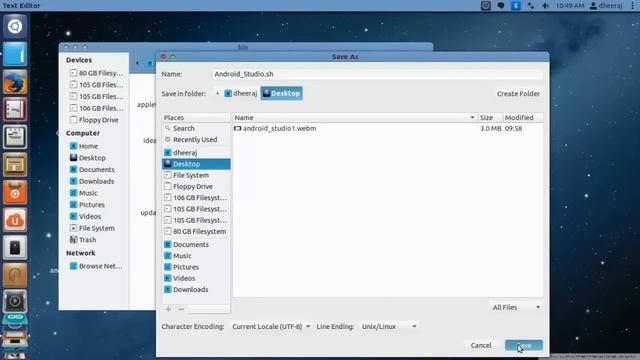The height and width of the screenshot is (360, 640).
Task: Click Create Folder in Save As dialog
Action: [x=518, y=93]
